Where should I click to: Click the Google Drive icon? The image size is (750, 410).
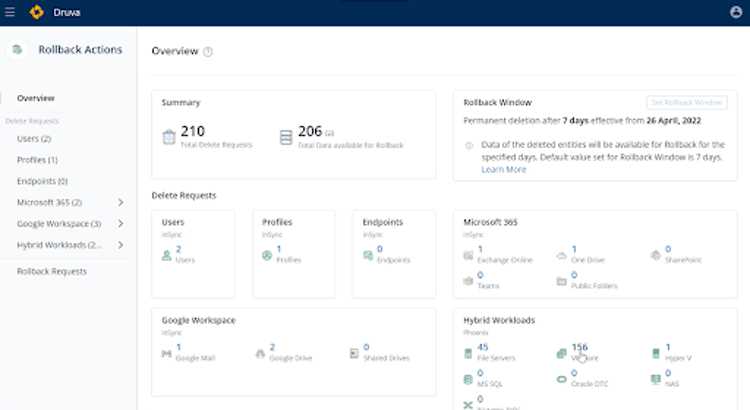(260, 354)
